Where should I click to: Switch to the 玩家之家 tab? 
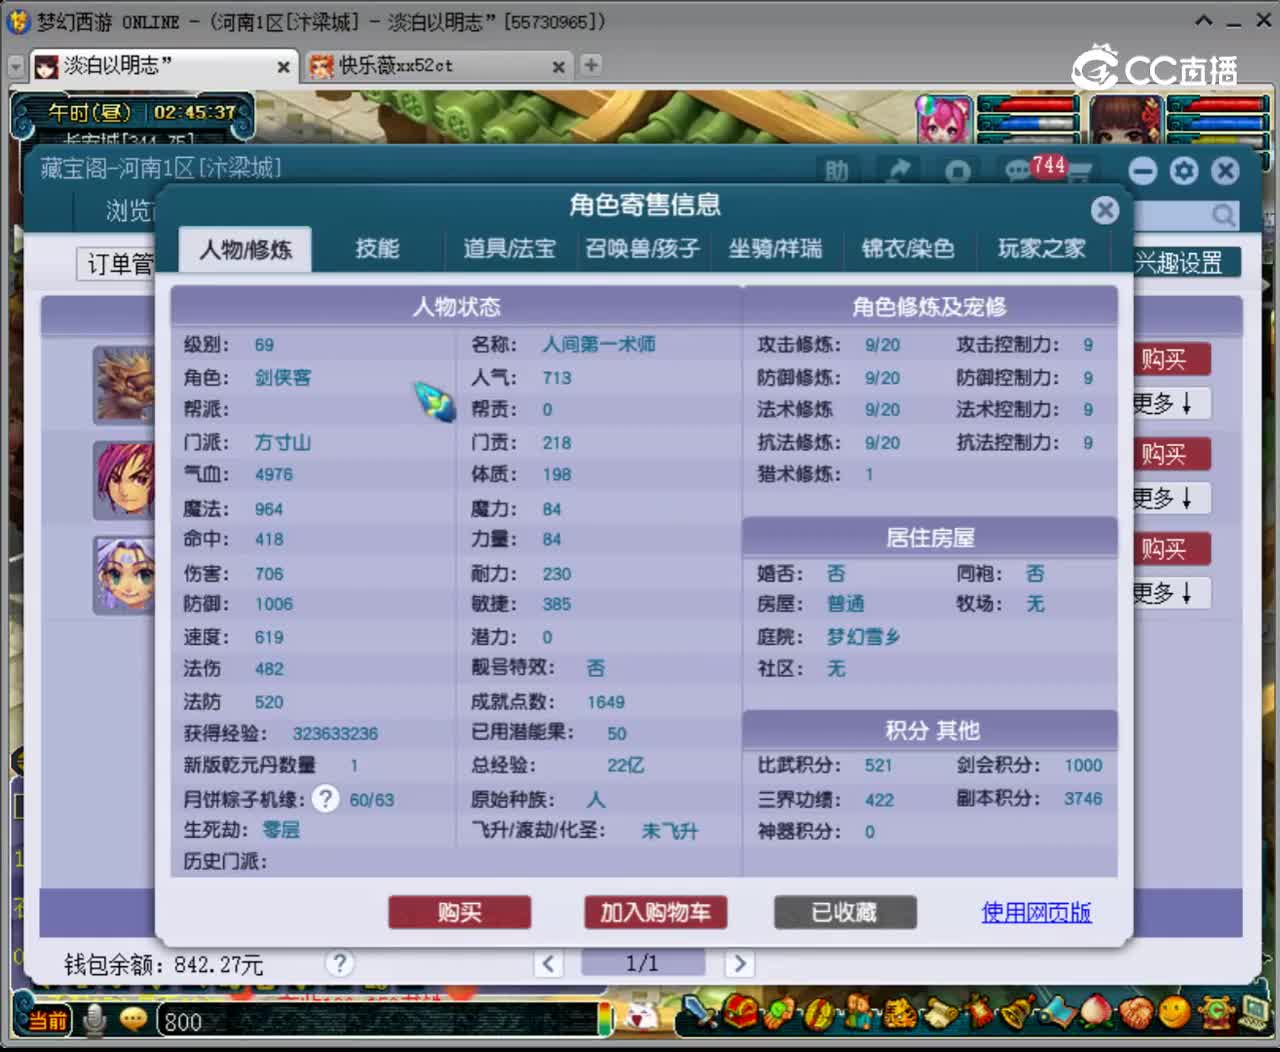(x=1042, y=248)
